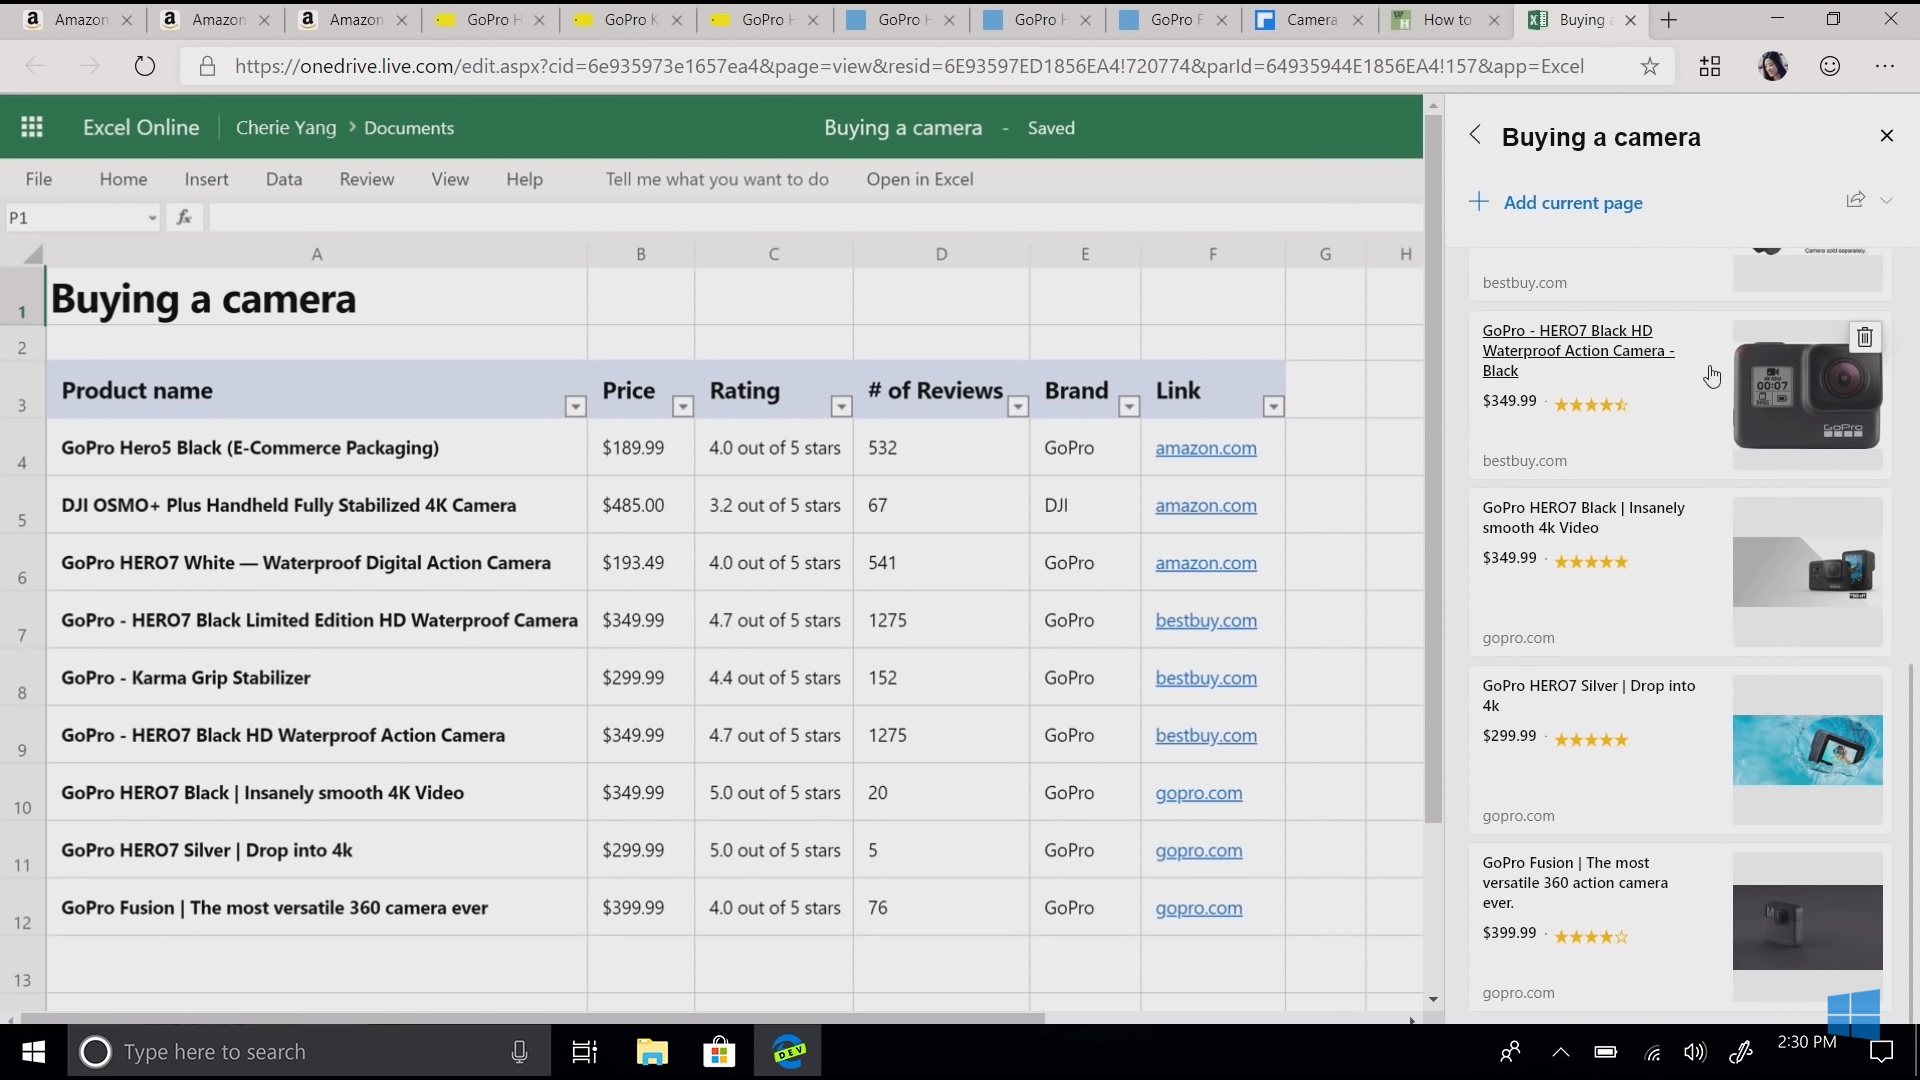Viewport: 1920px width, 1080px height.
Task: Go back in the Collections panel
Action: pos(1475,136)
